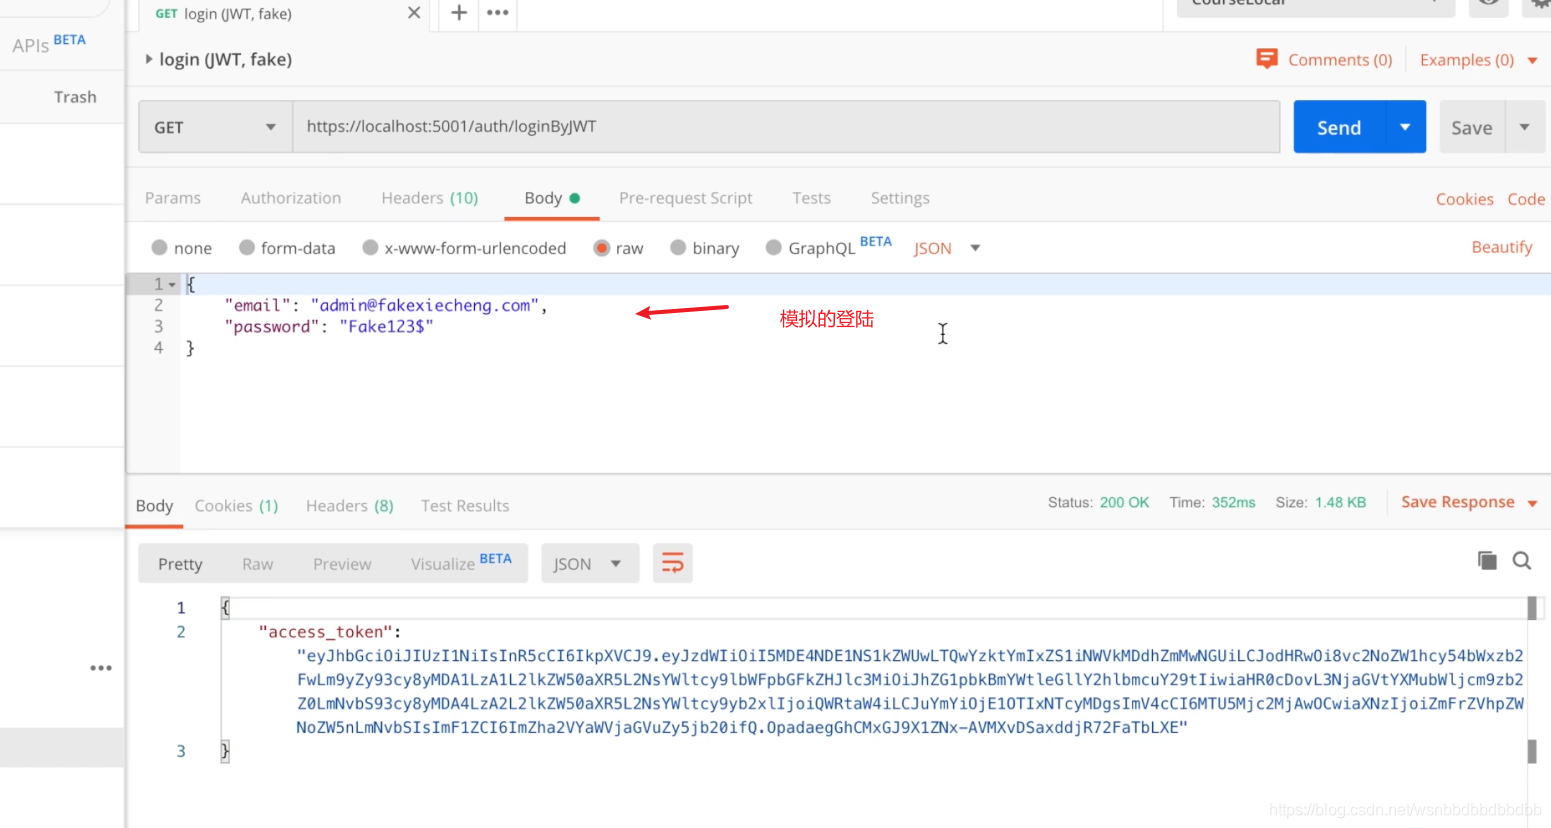Switch response view to Raw
The image size is (1551, 828).
coord(257,564)
